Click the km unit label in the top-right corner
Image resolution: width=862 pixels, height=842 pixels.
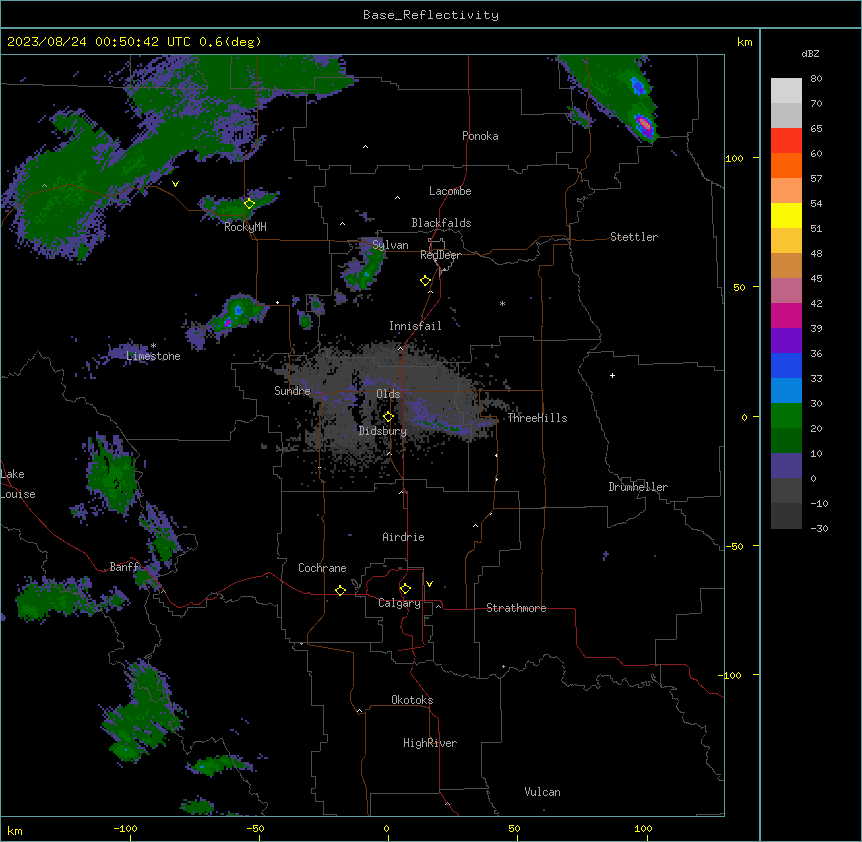tap(744, 42)
